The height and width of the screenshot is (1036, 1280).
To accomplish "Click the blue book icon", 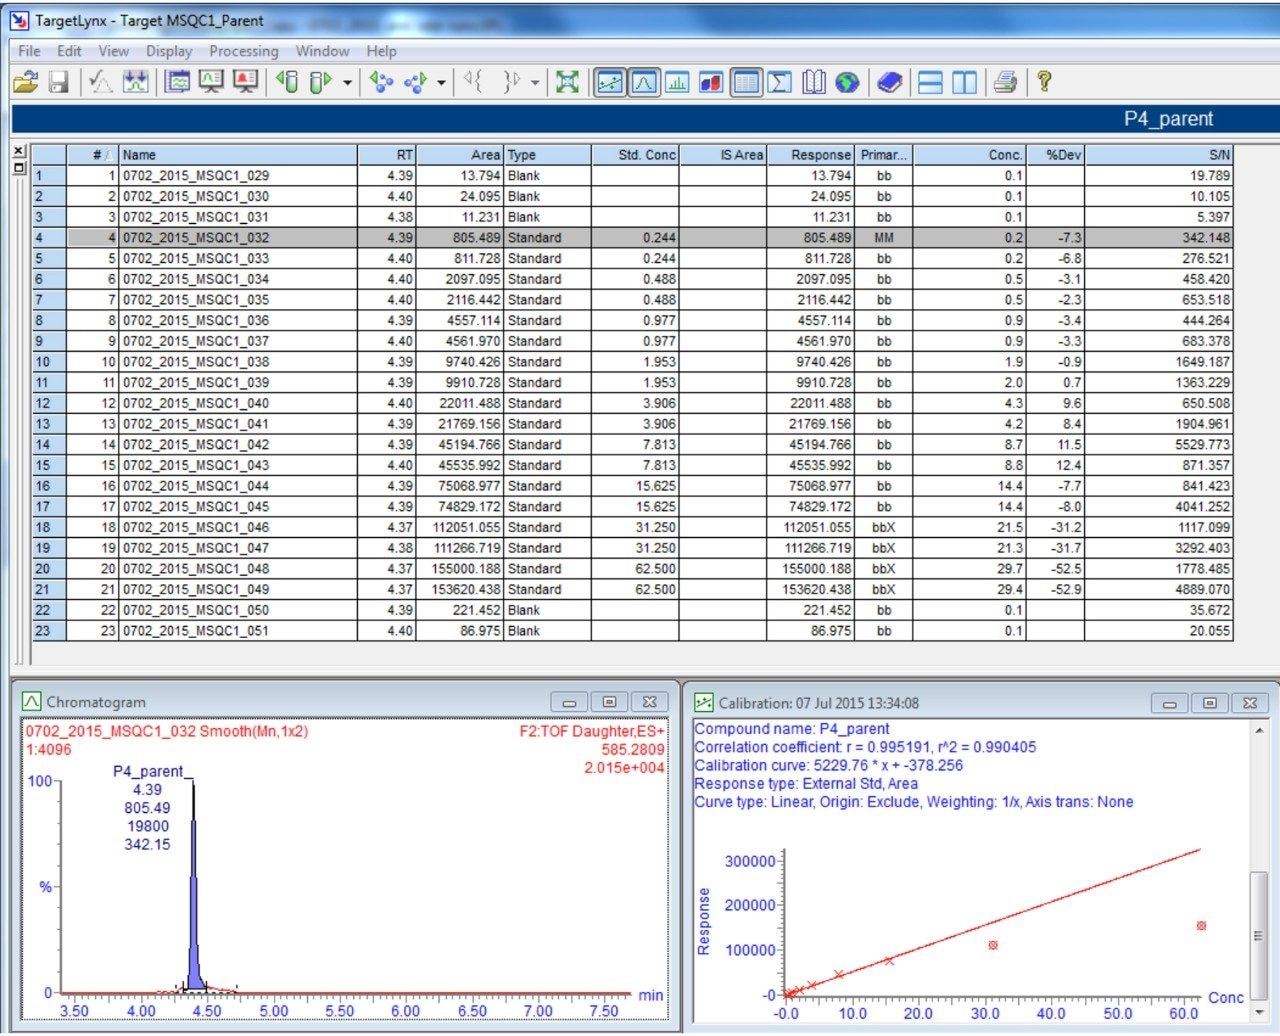I will tap(889, 82).
